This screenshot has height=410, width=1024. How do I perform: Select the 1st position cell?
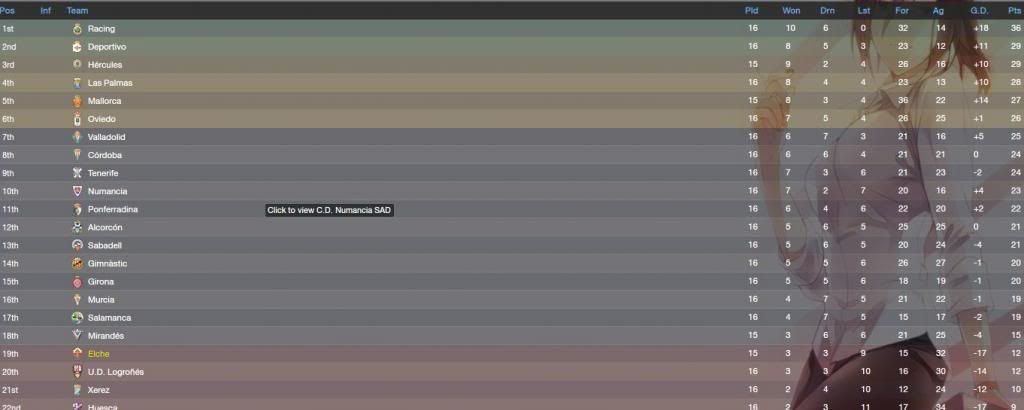[7, 29]
